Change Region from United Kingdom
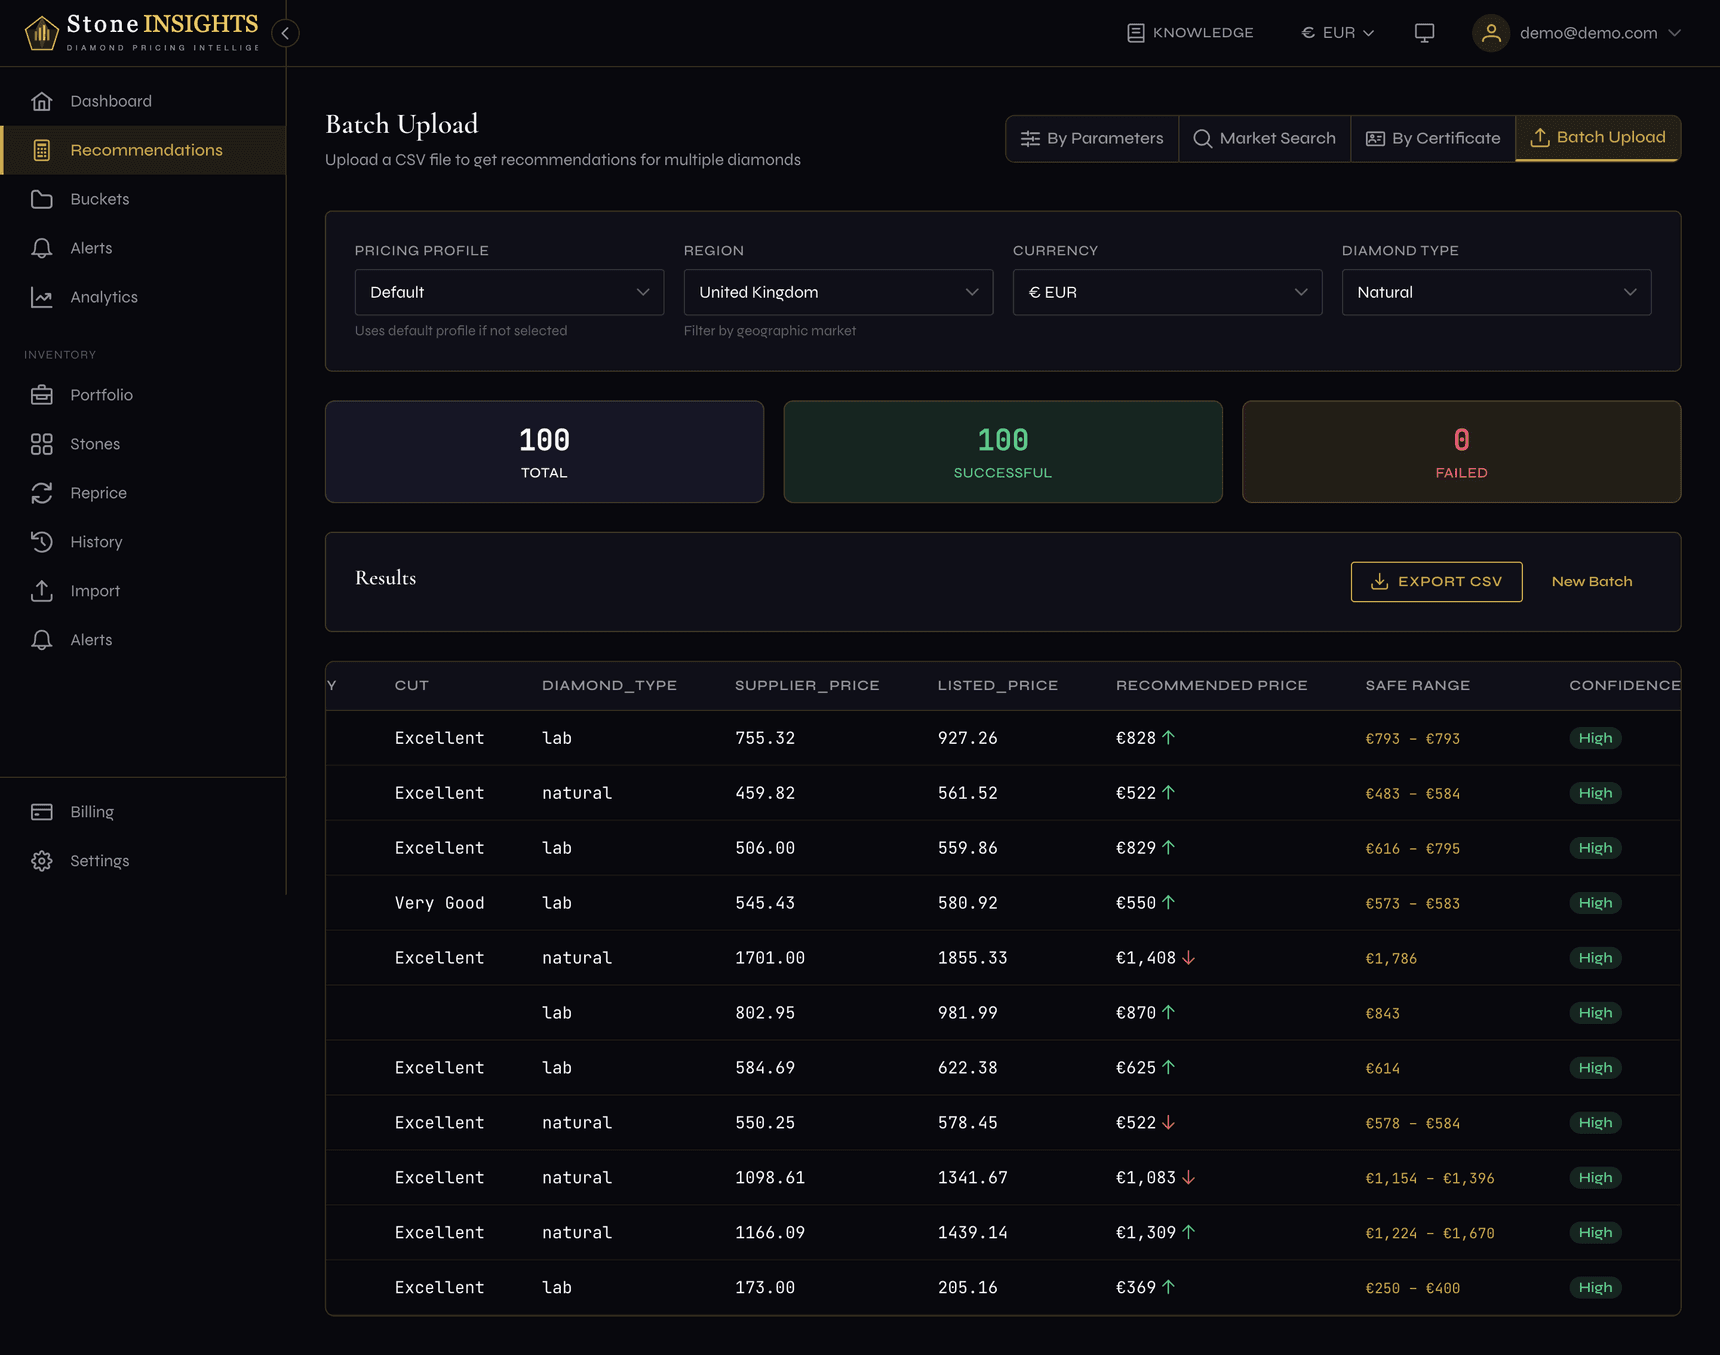 837,292
